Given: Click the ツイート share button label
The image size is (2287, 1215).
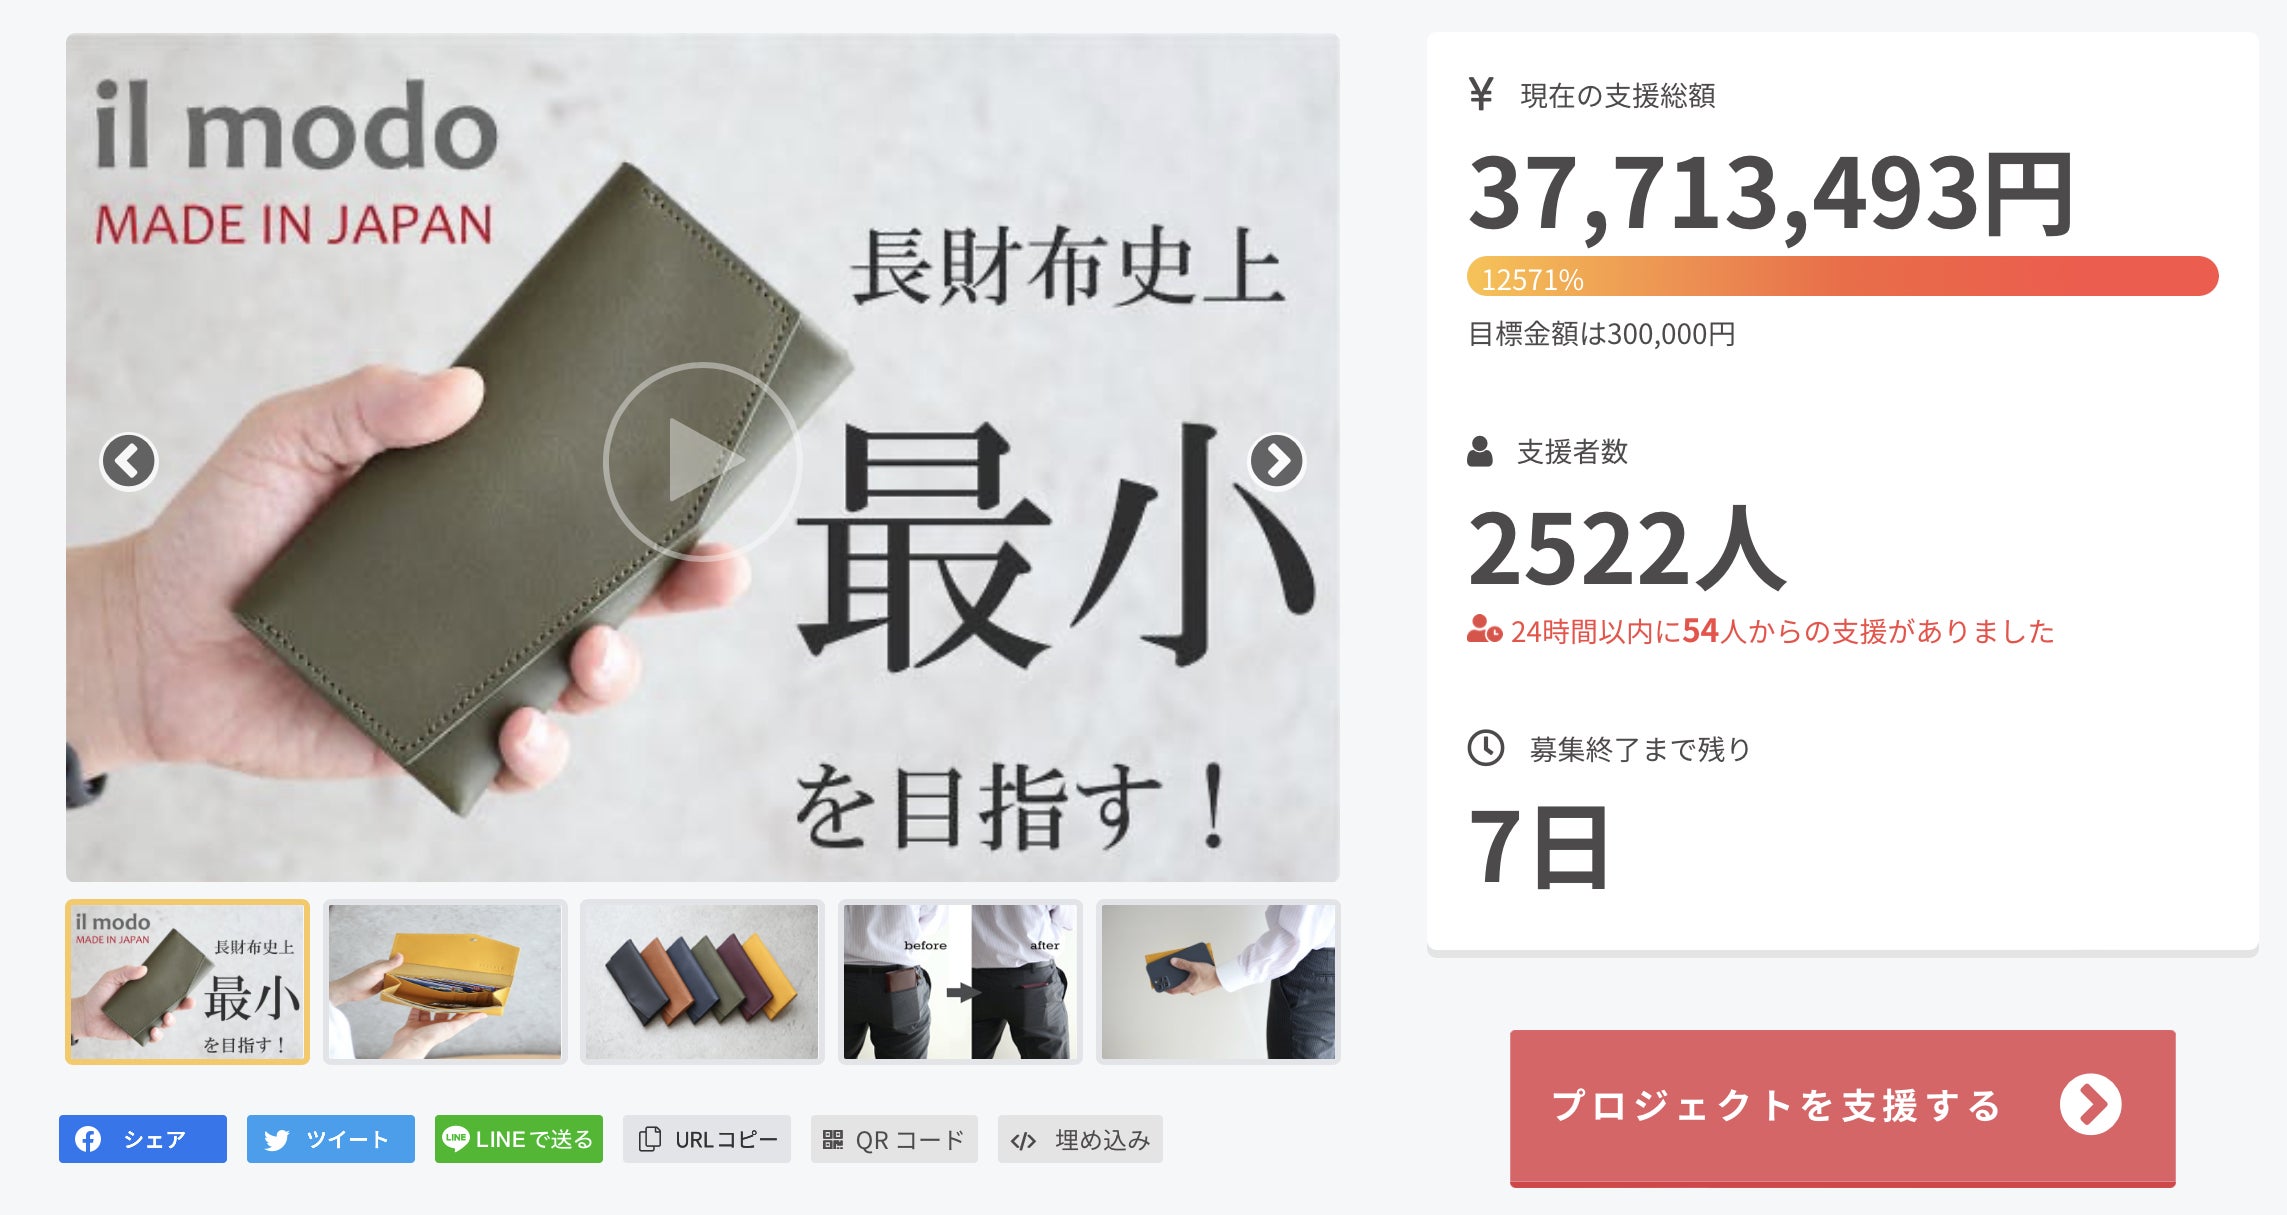Looking at the screenshot, I should [347, 1139].
